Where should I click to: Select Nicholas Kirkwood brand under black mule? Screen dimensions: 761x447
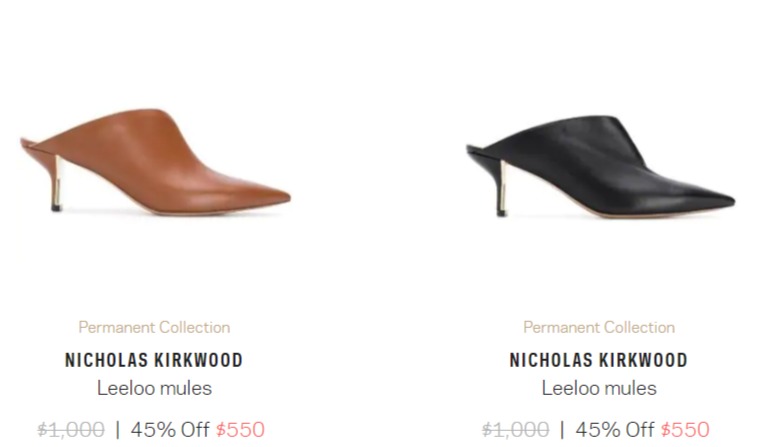click(x=598, y=360)
